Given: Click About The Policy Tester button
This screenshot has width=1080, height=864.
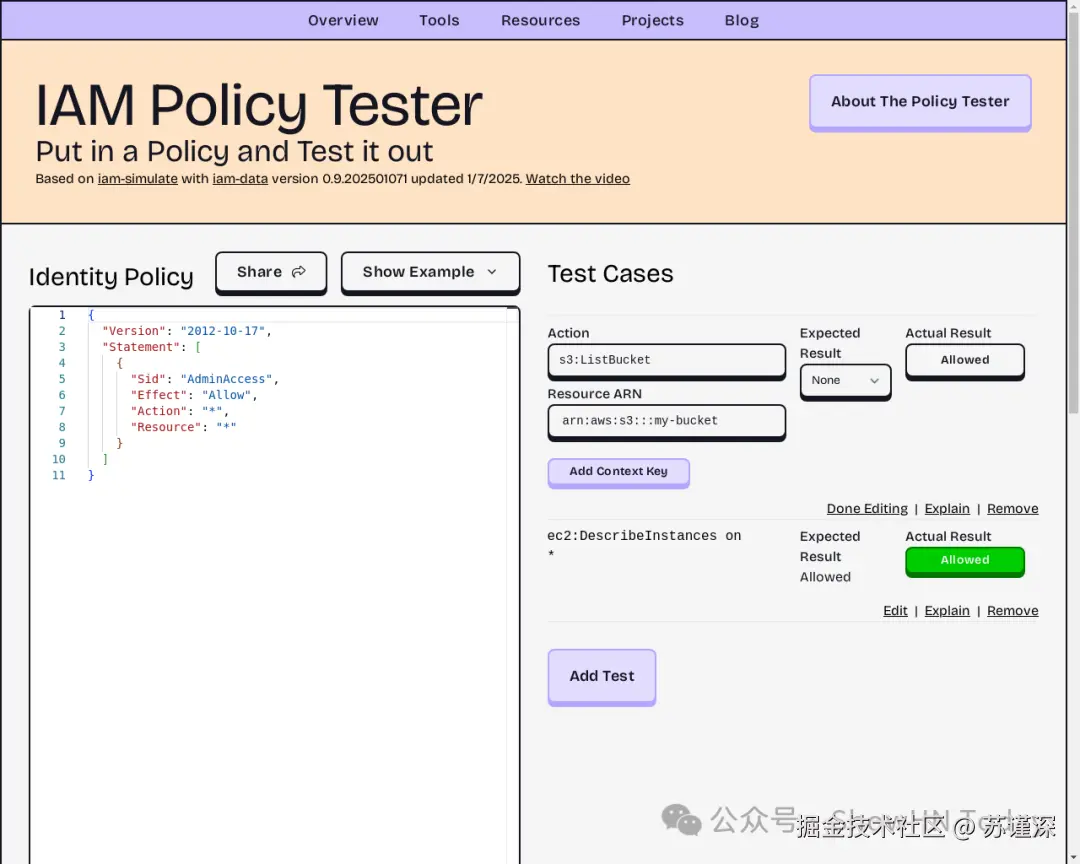Looking at the screenshot, I should pyautogui.click(x=920, y=102).
